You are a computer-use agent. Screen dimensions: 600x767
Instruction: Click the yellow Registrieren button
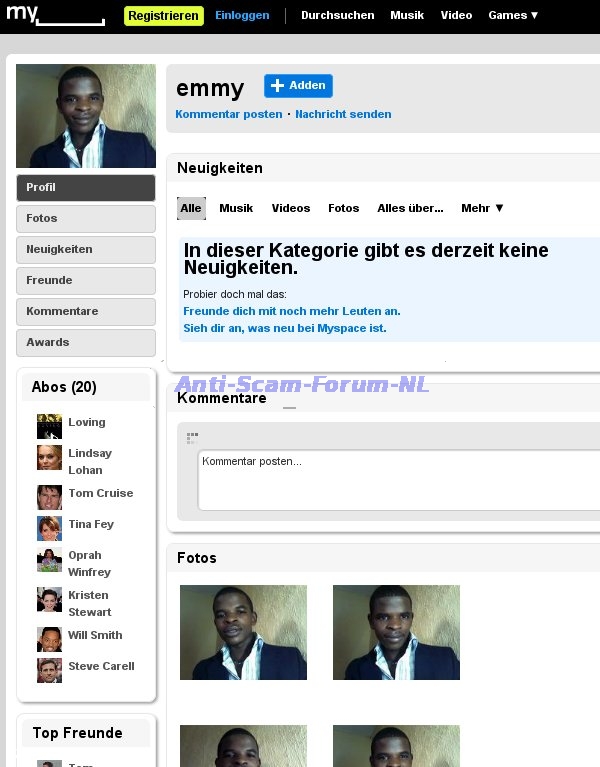[163, 16]
